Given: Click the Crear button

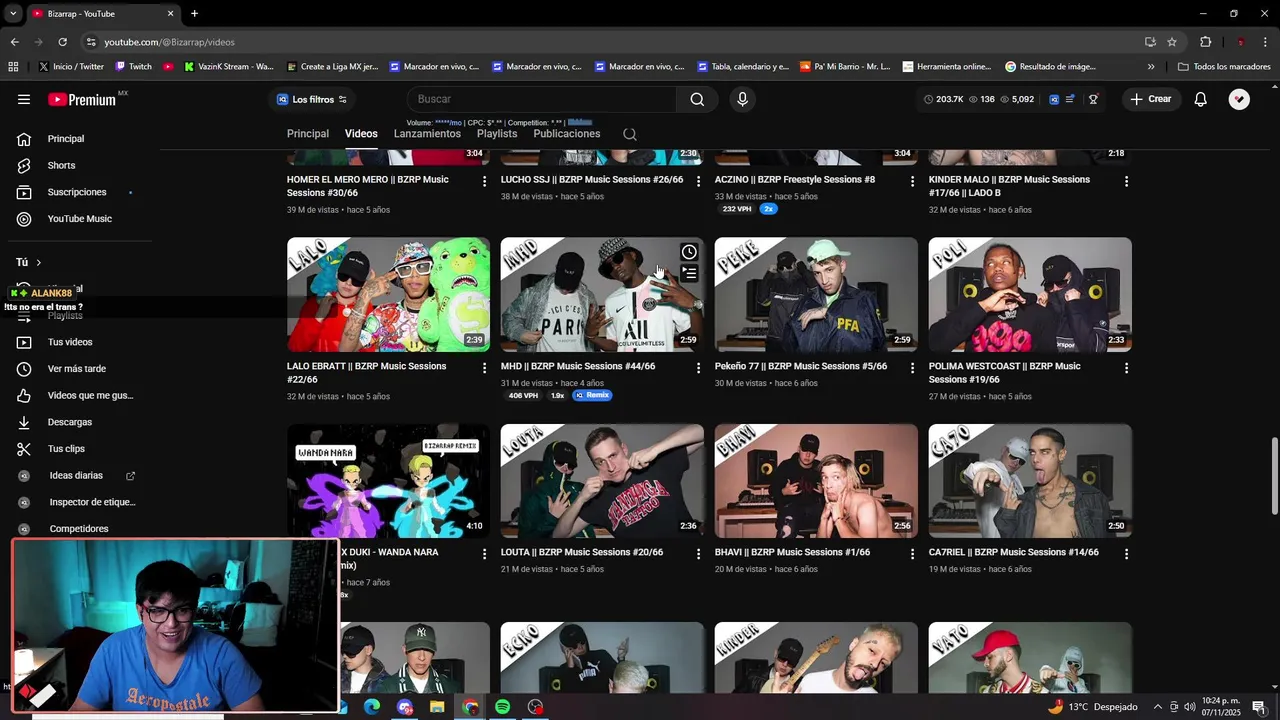Looking at the screenshot, I should coord(1150,99).
